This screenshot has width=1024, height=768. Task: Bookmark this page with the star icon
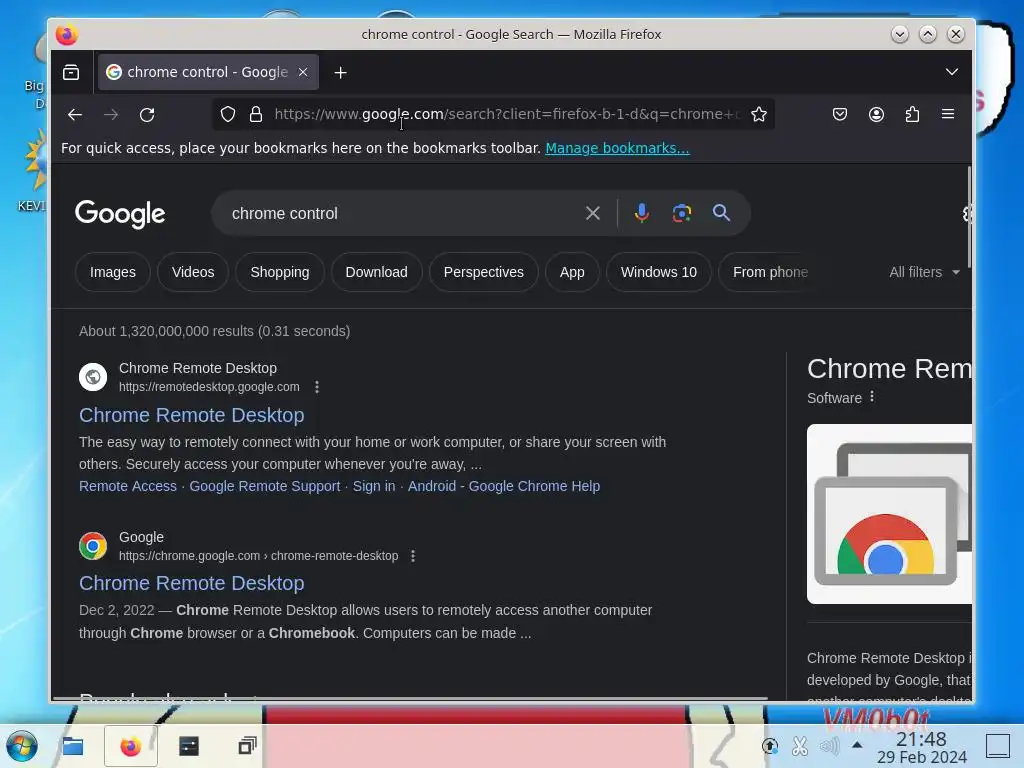click(x=759, y=114)
